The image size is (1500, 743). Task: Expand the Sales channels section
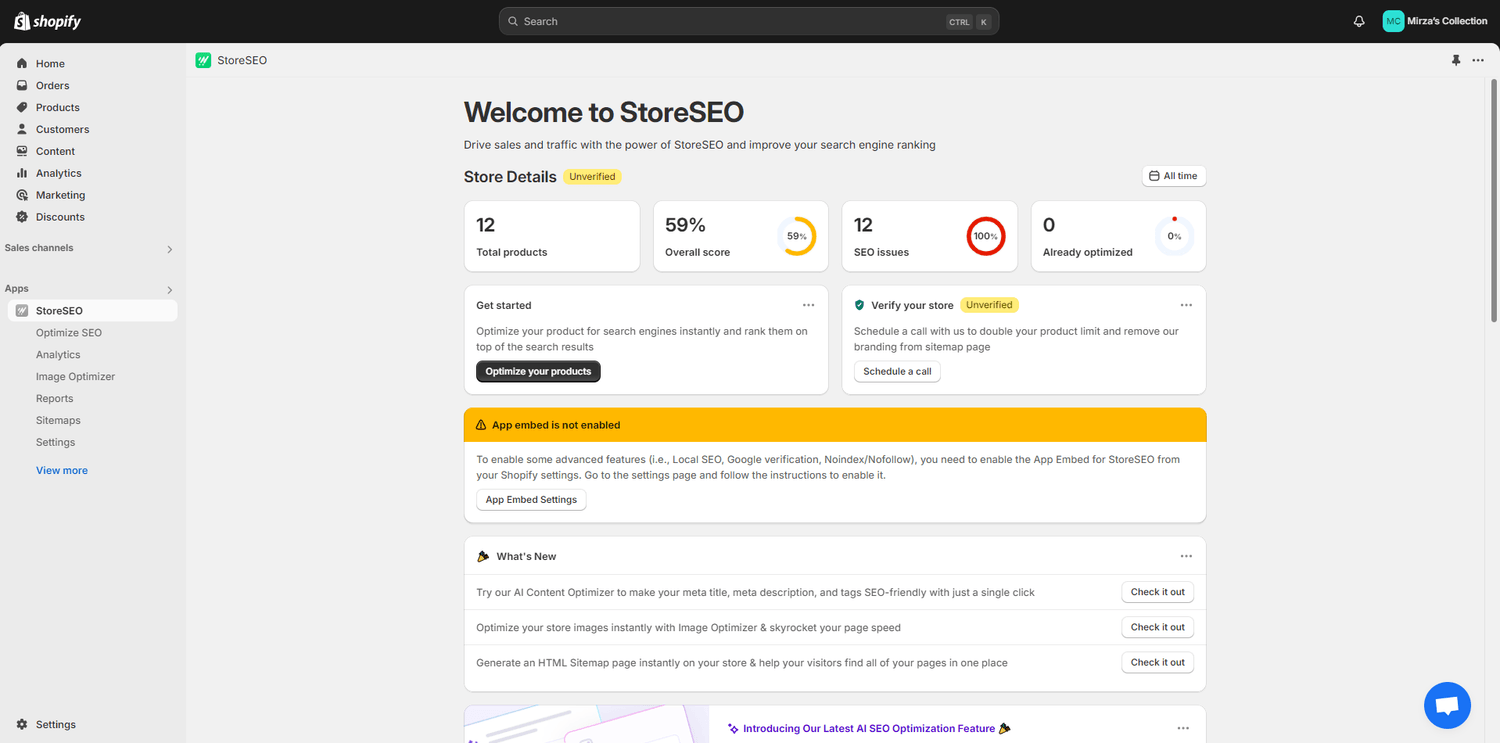coord(170,249)
